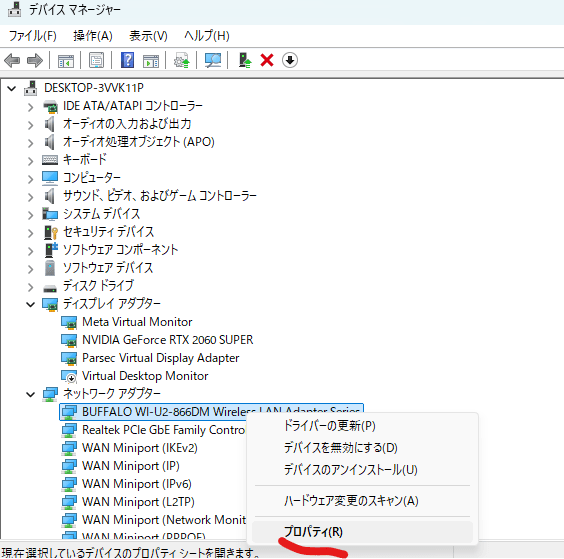Expand the コンピューター chevron

31,179
